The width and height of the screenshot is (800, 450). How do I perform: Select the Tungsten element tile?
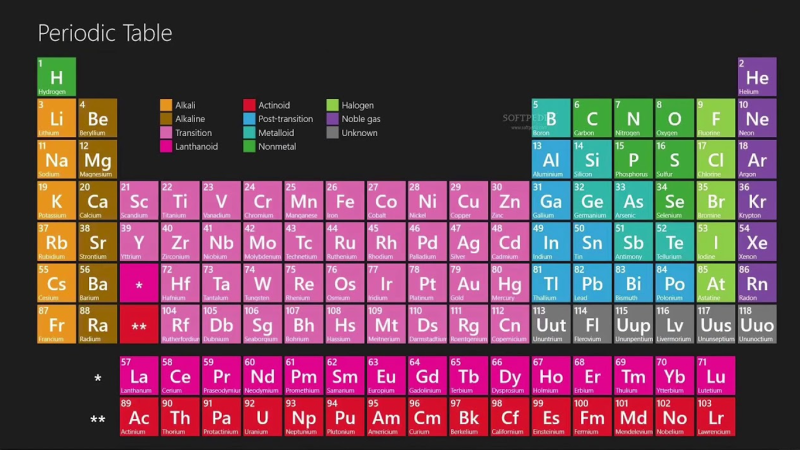[x=262, y=283]
